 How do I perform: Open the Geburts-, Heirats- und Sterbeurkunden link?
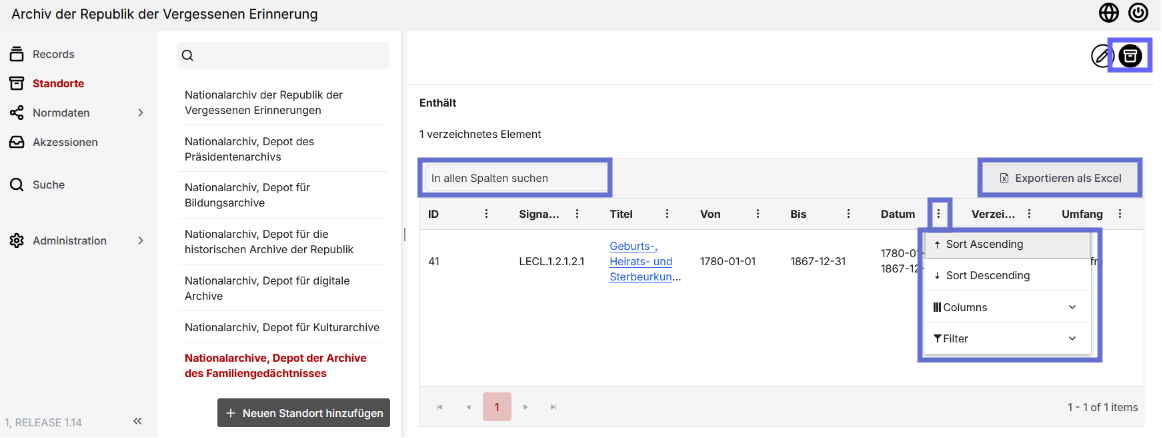641,262
